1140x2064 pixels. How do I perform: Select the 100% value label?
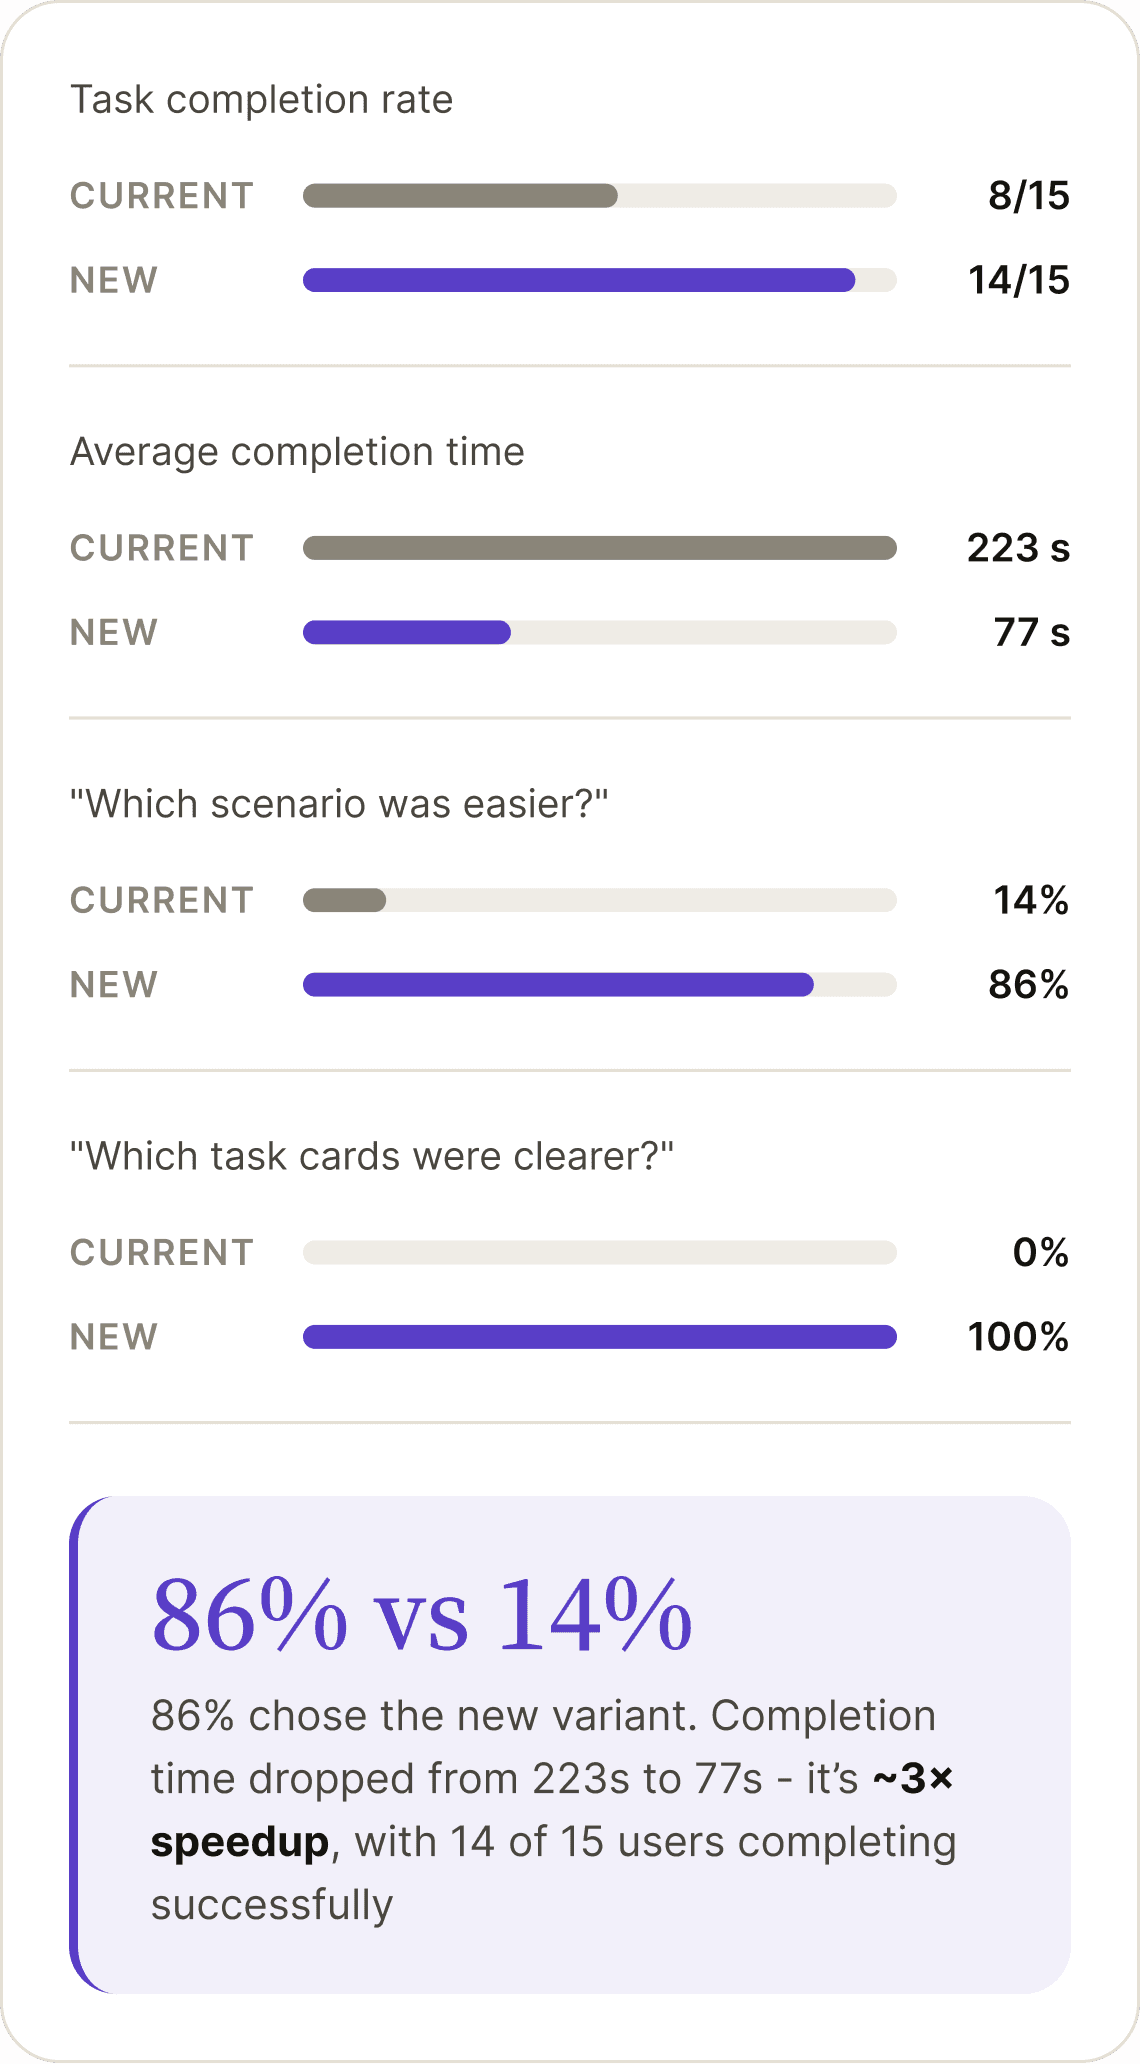click(x=1018, y=1336)
